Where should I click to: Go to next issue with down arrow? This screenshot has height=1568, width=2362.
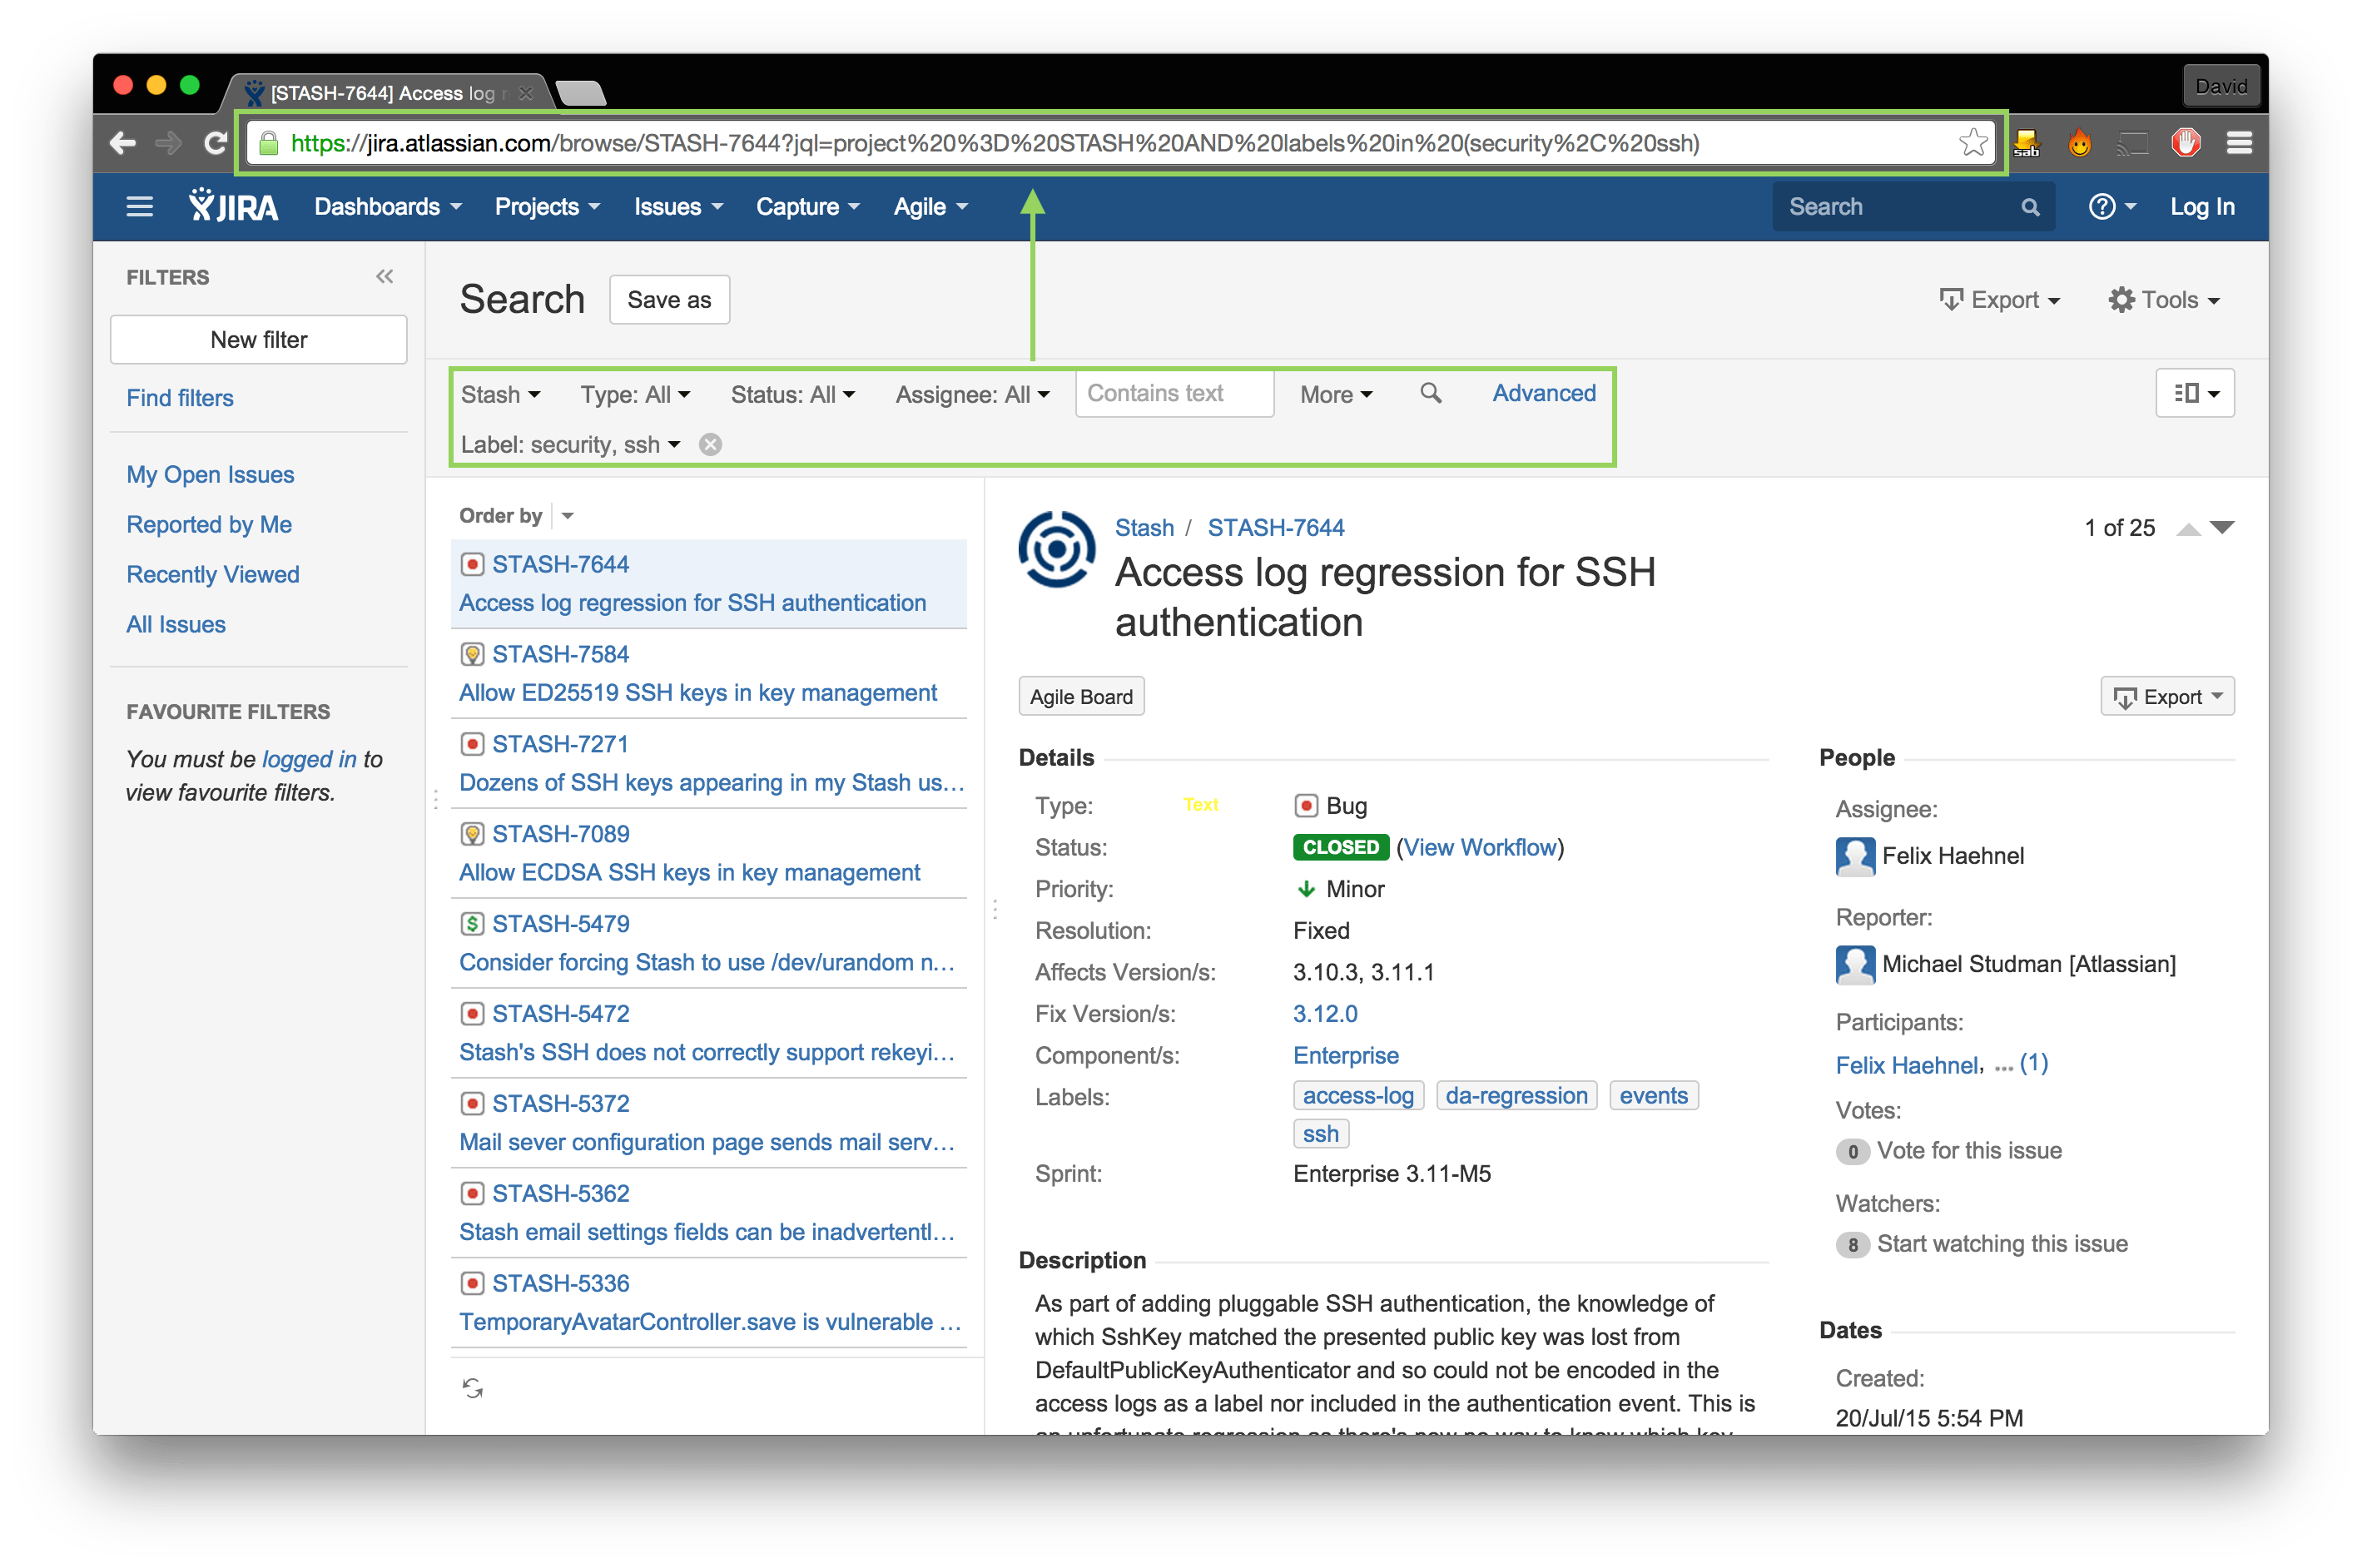[2223, 528]
